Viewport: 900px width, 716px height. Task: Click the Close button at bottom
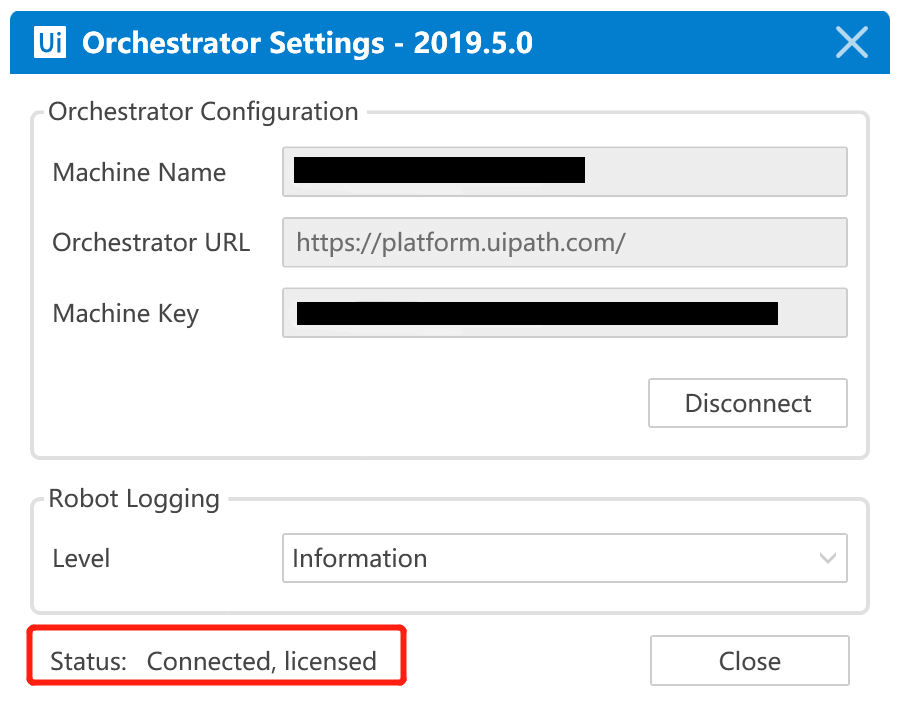(x=750, y=661)
